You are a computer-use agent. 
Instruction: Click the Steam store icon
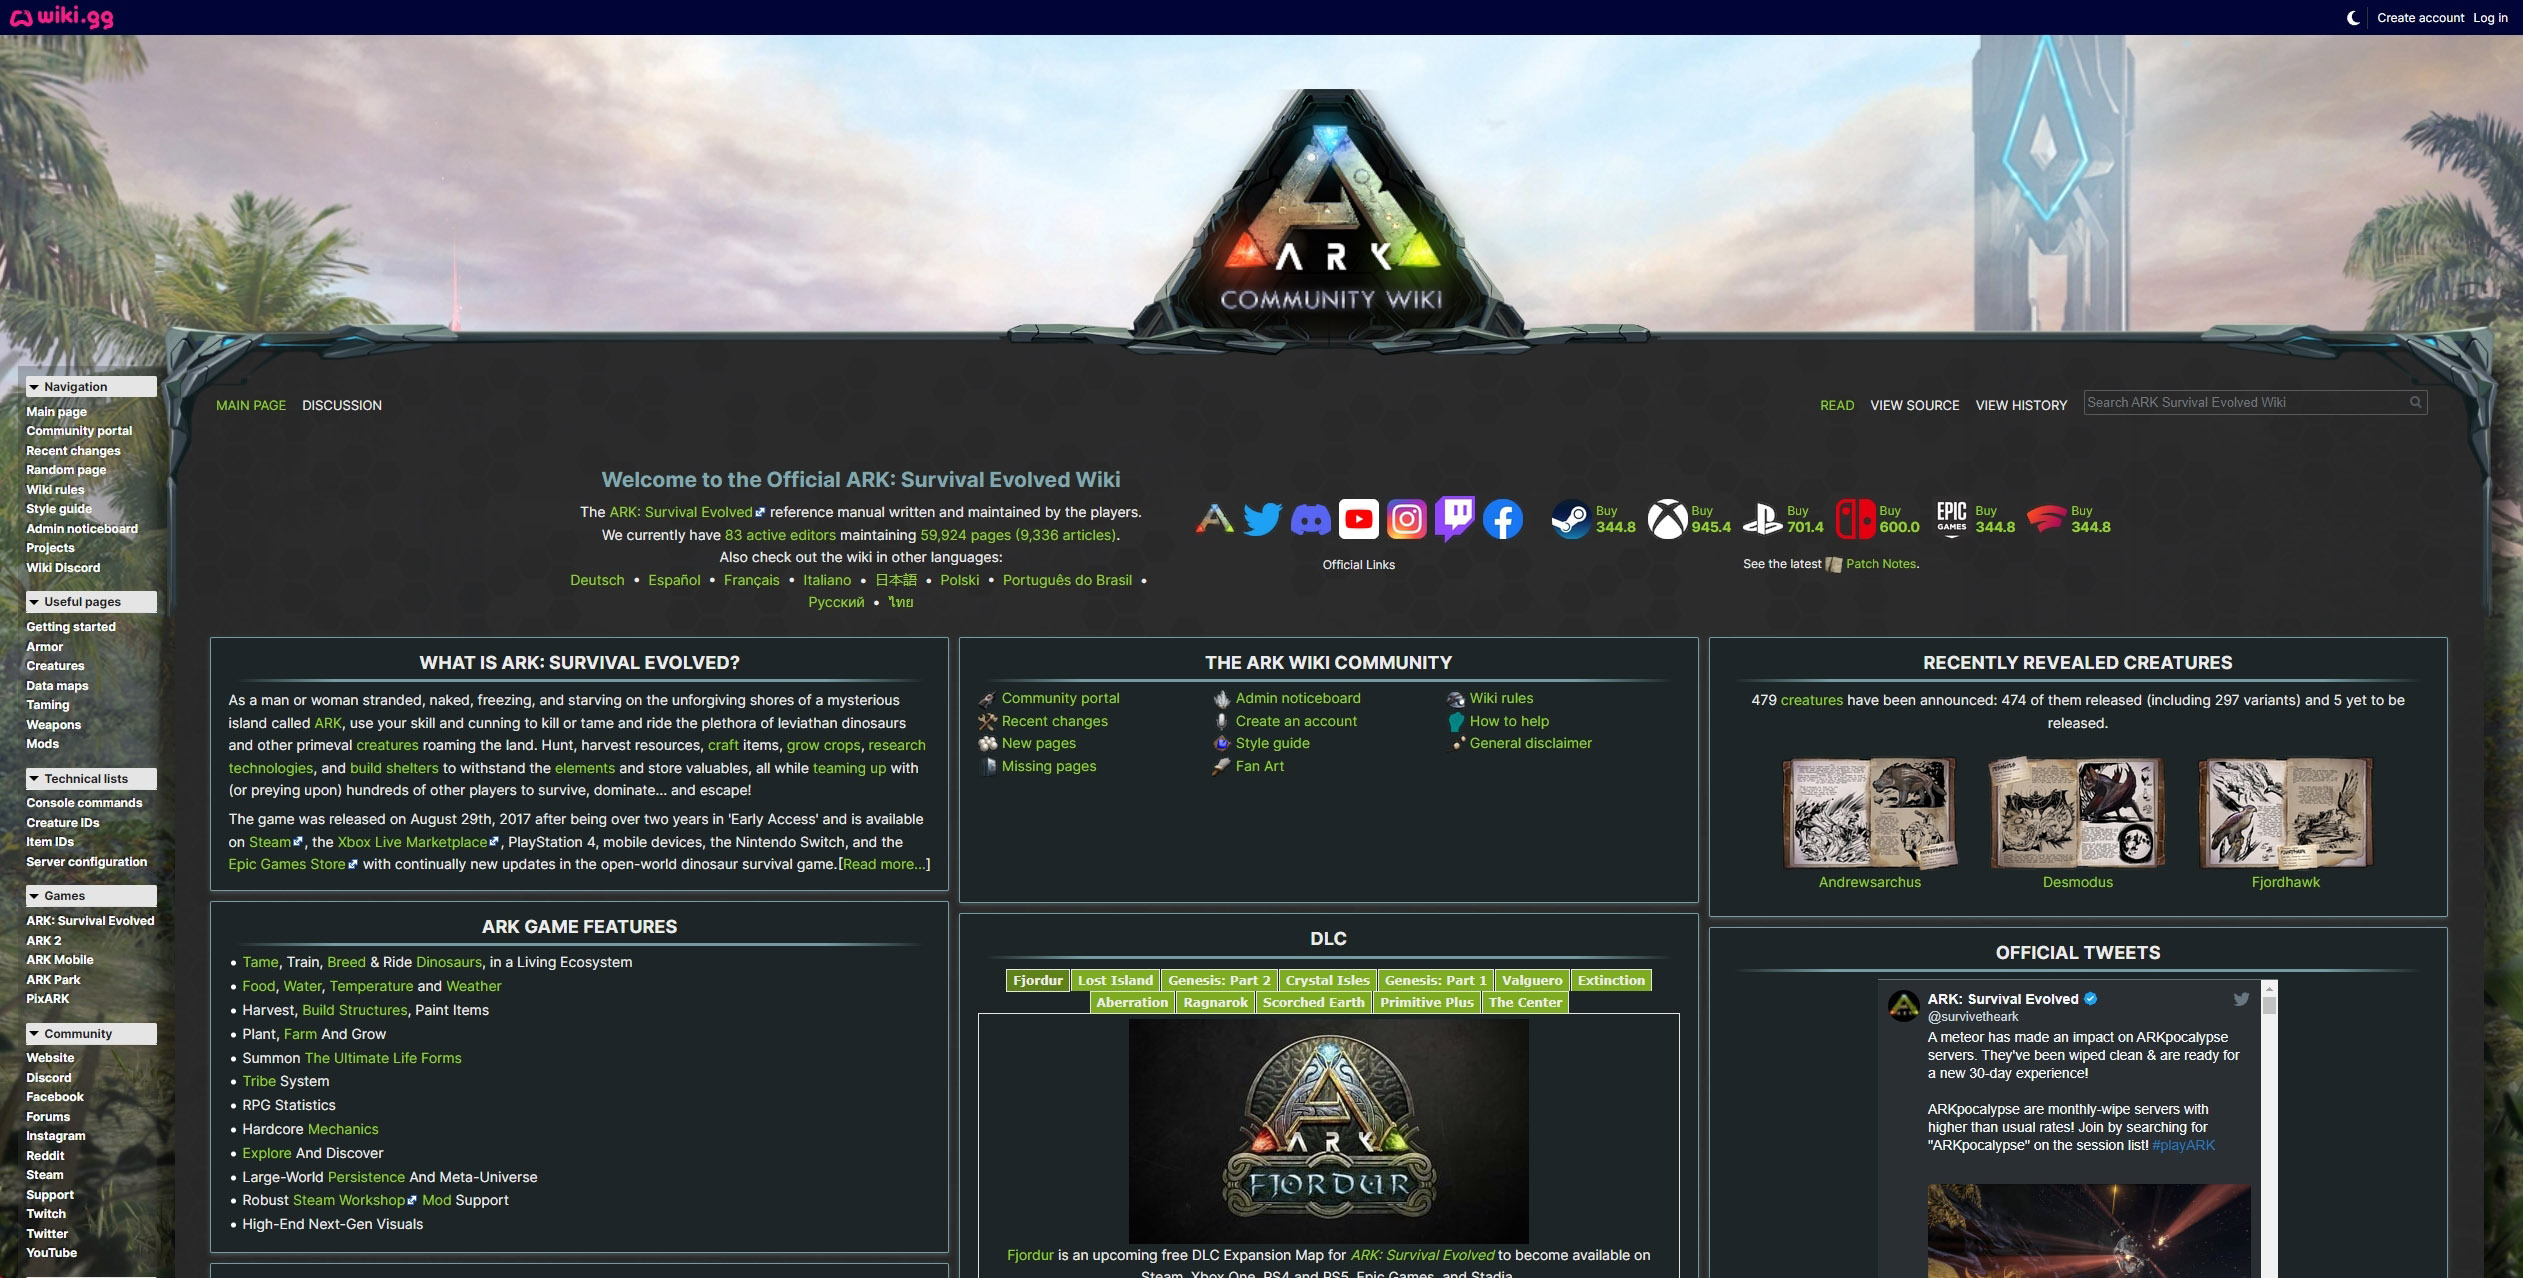coord(1570,519)
